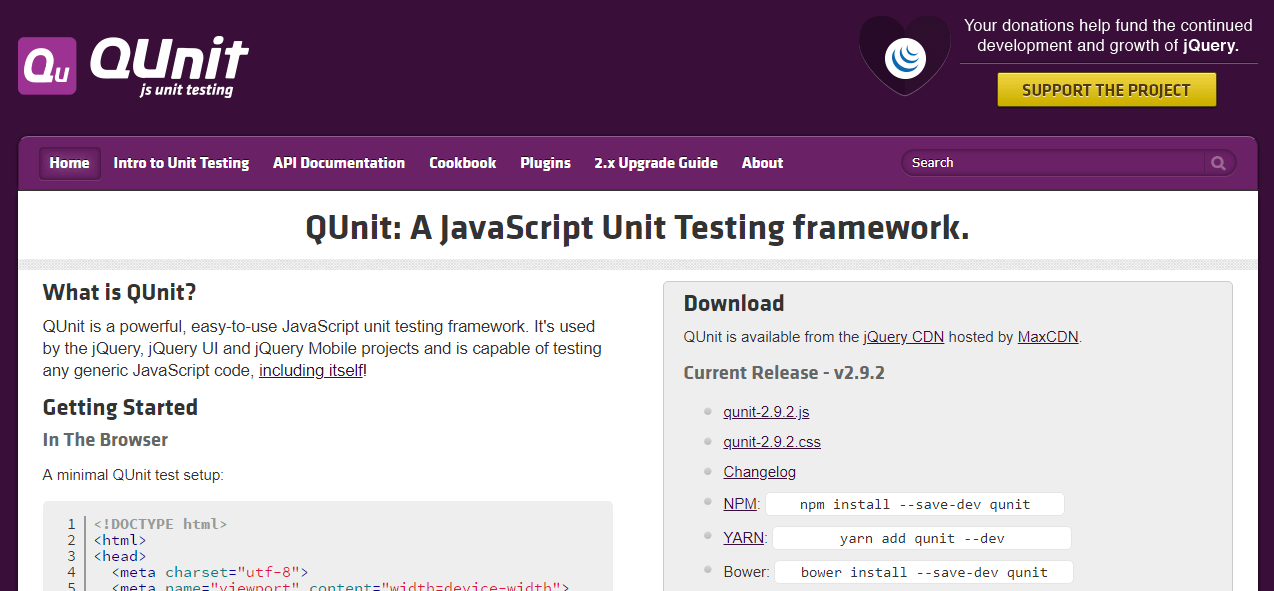Open the 2.x Upgrade Guide
The height and width of the screenshot is (591, 1274).
(x=656, y=162)
